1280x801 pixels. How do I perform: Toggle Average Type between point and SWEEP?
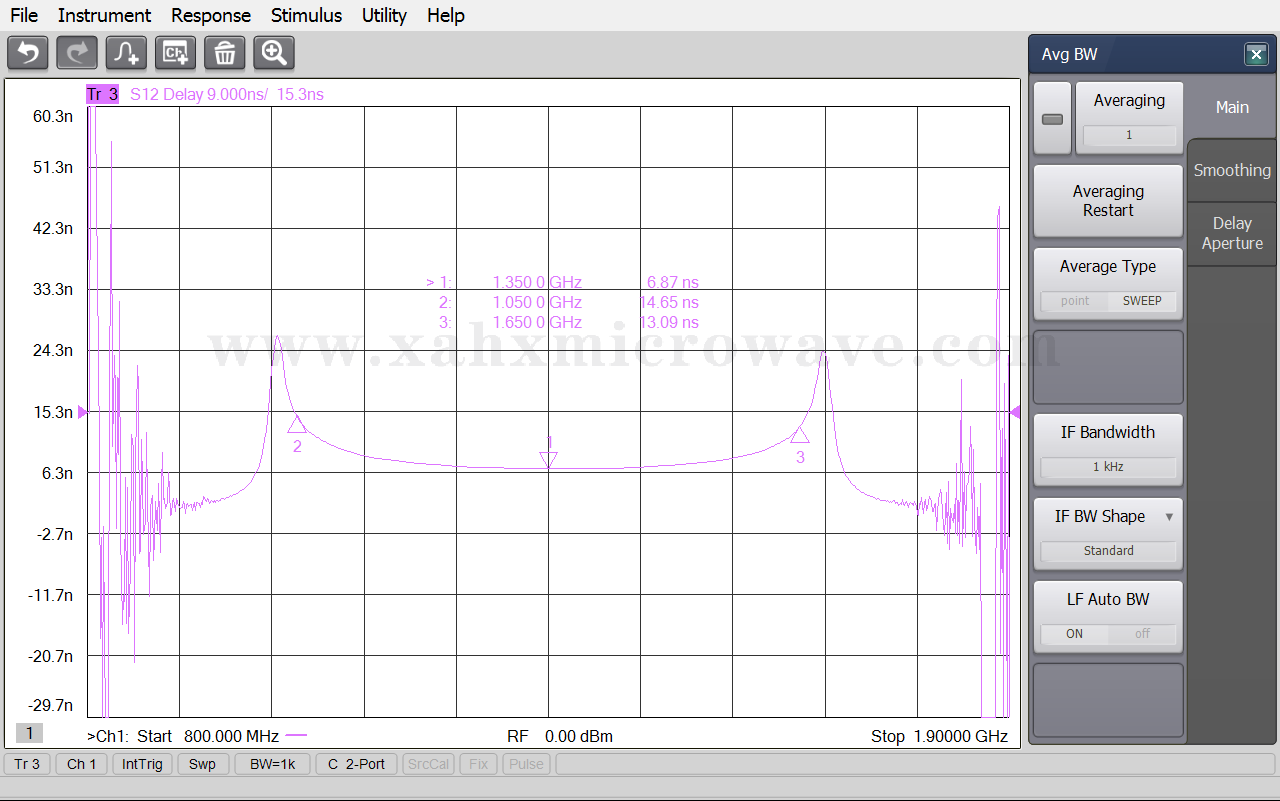(1108, 300)
